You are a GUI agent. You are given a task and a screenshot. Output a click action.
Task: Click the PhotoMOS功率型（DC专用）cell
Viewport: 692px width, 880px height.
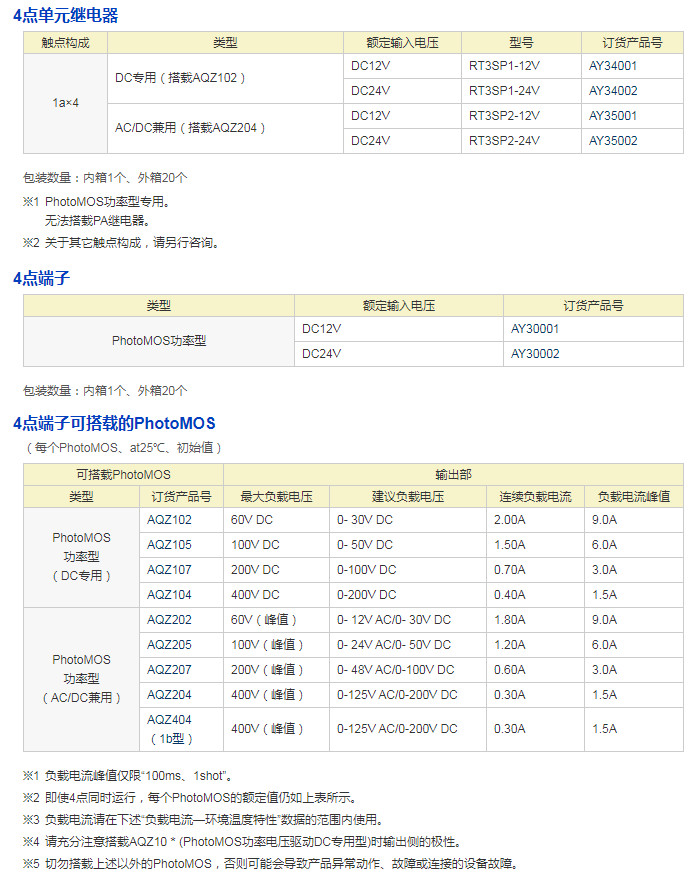(x=81, y=557)
